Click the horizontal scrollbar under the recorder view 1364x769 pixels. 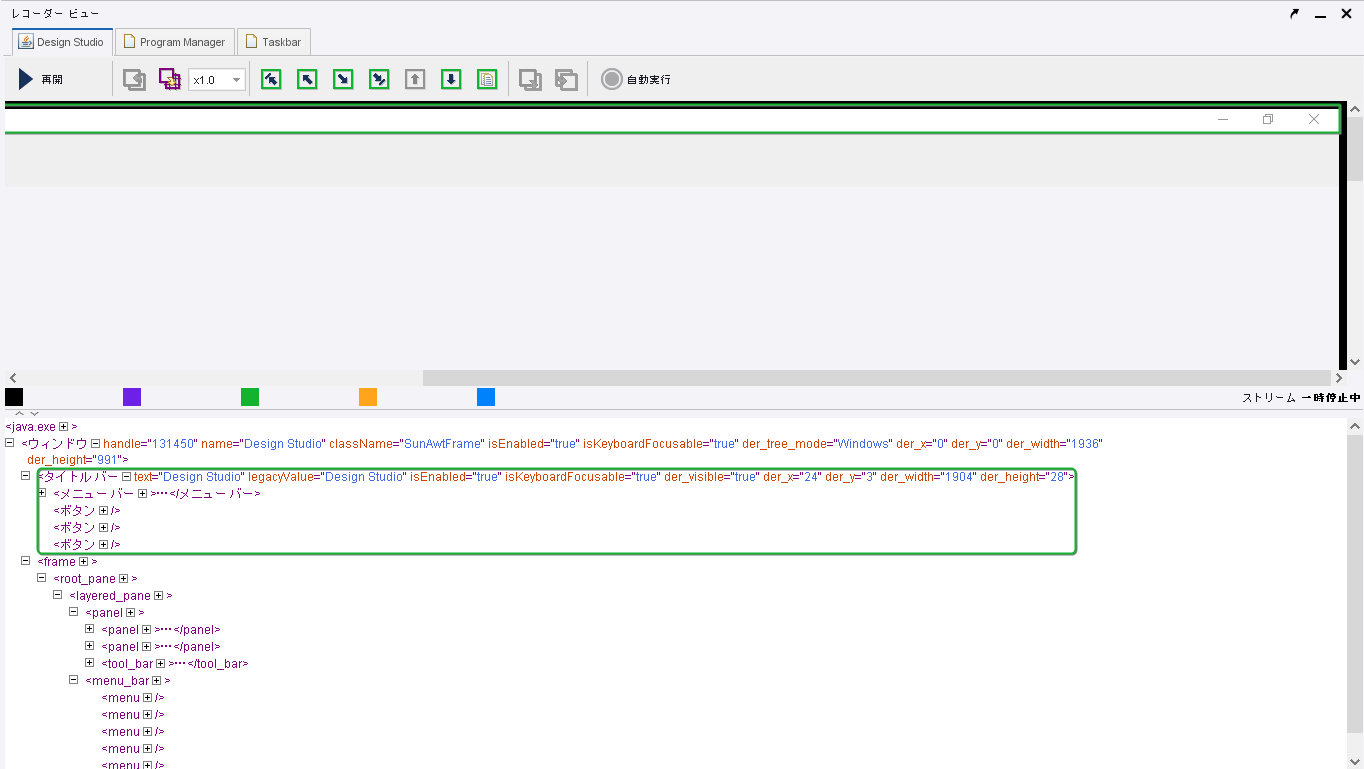click(x=877, y=378)
